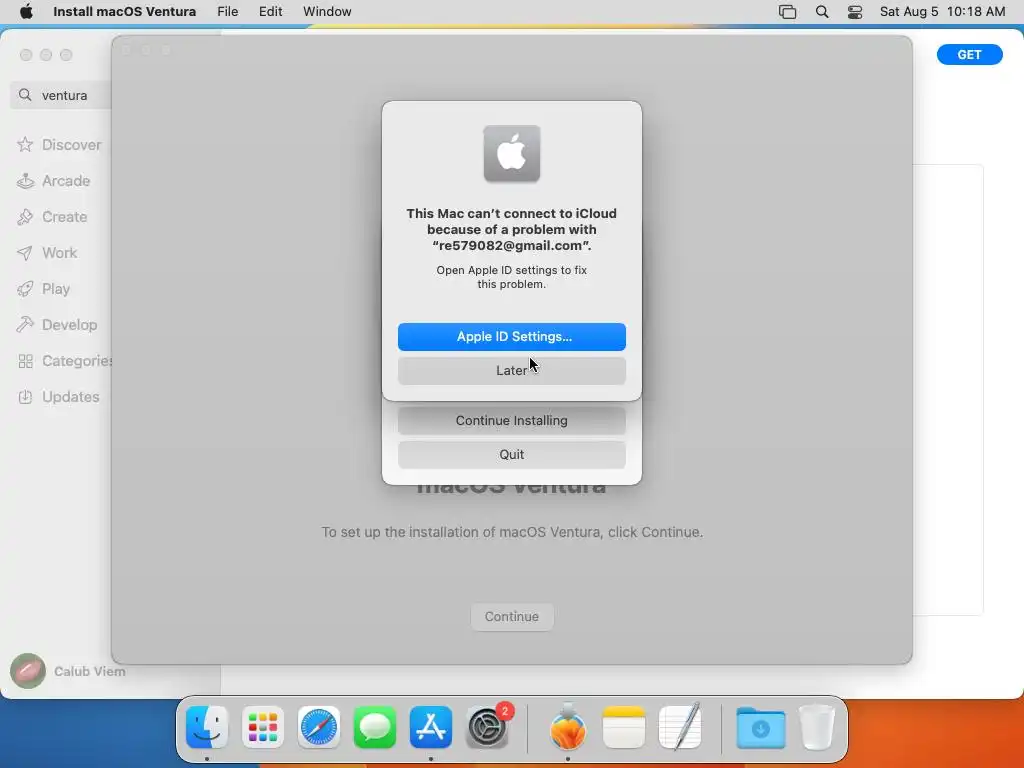Viewport: 1024px width, 768px height.
Task: Open the Apple menu
Action: [26, 12]
